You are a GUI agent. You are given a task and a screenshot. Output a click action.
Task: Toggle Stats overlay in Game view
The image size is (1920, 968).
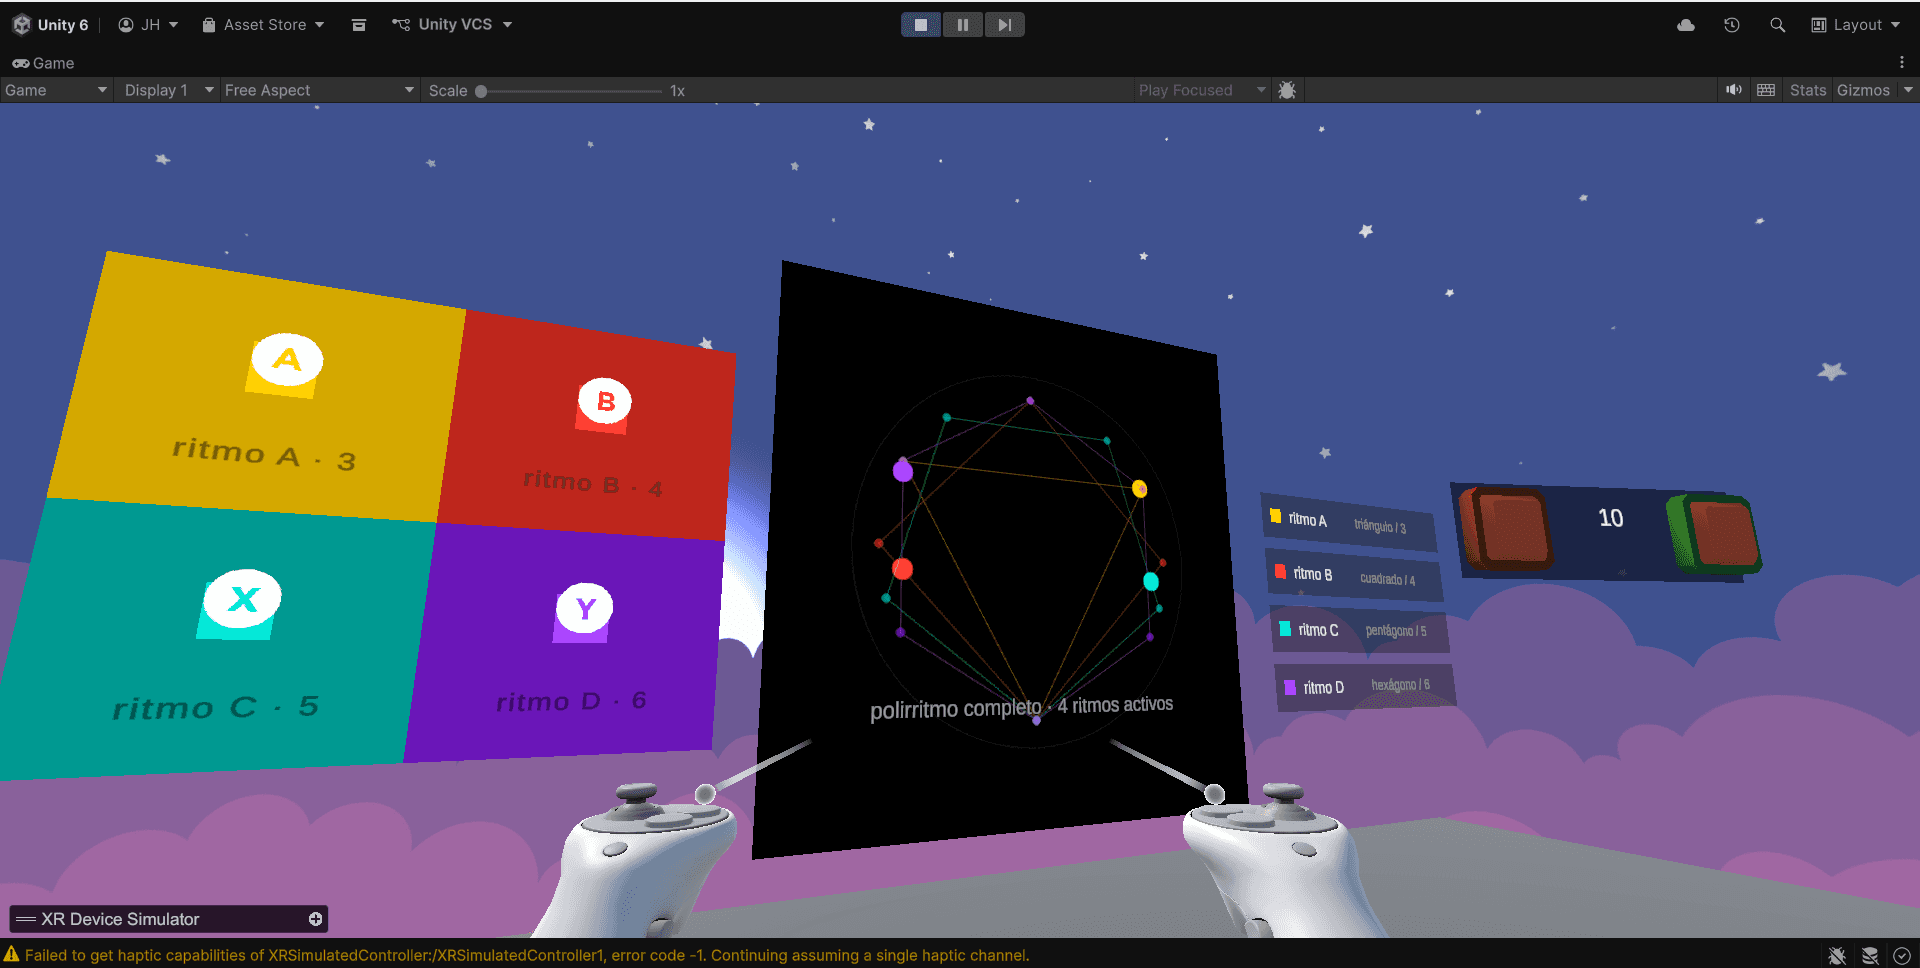pyautogui.click(x=1807, y=90)
